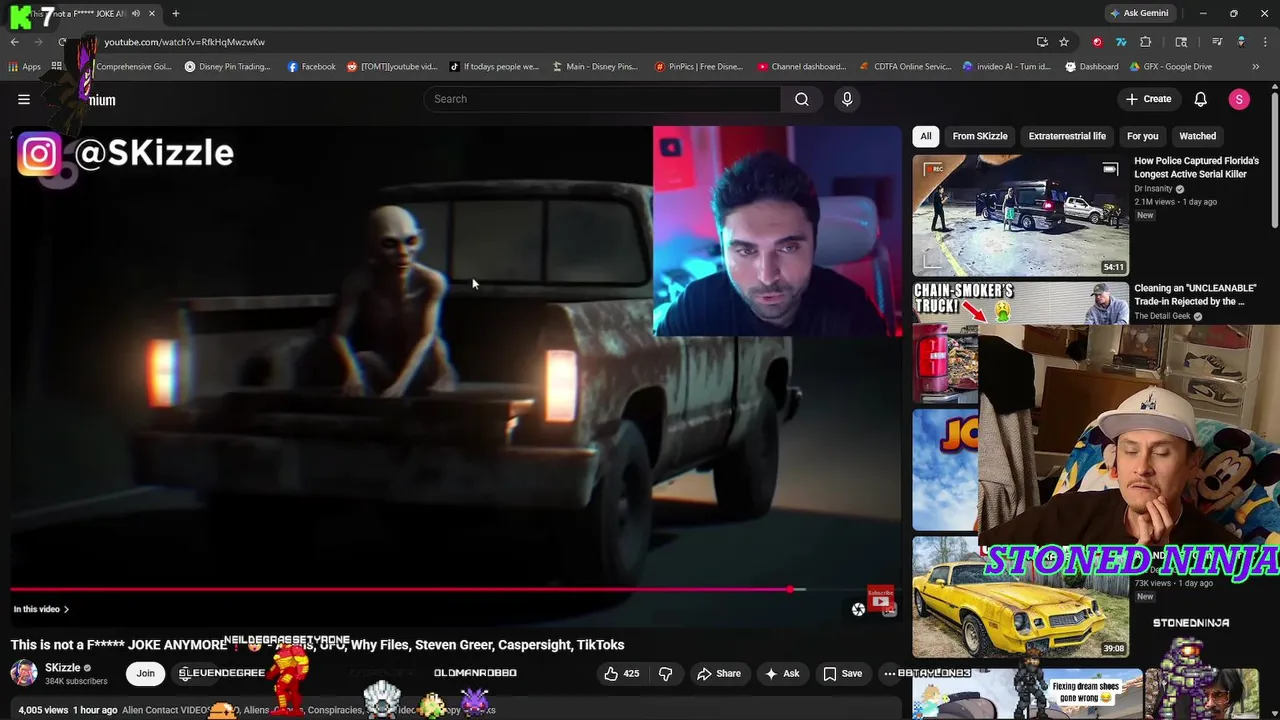This screenshot has width=1280, height=720.
Task: Open the Disney Pin Trading bookmark
Action: coord(227,67)
